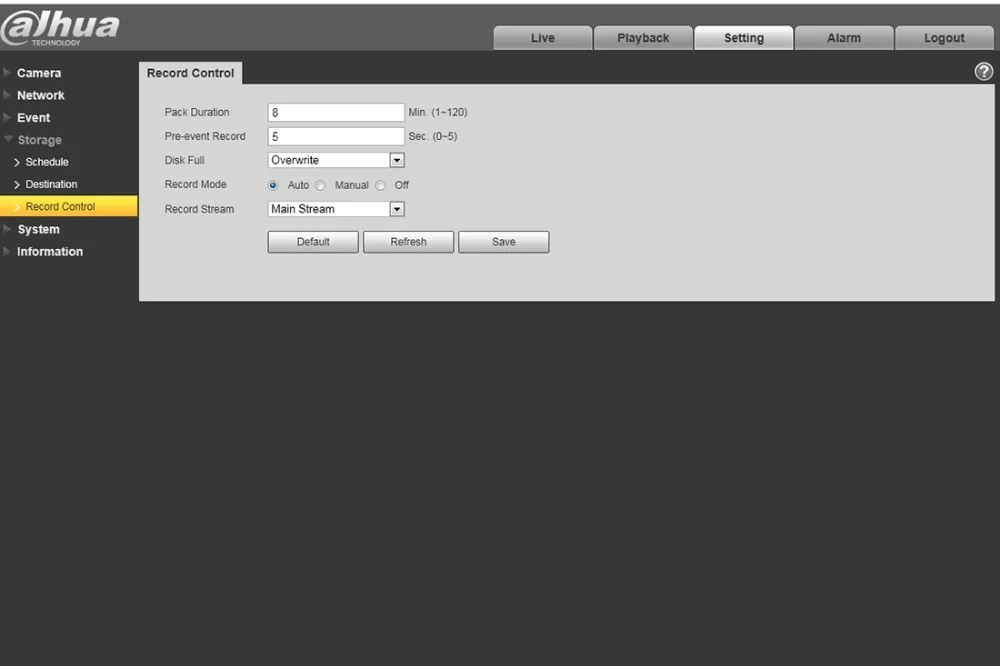Viewport: 1000px width, 666px height.
Task: Select the Manual record mode radio
Action: (x=320, y=185)
